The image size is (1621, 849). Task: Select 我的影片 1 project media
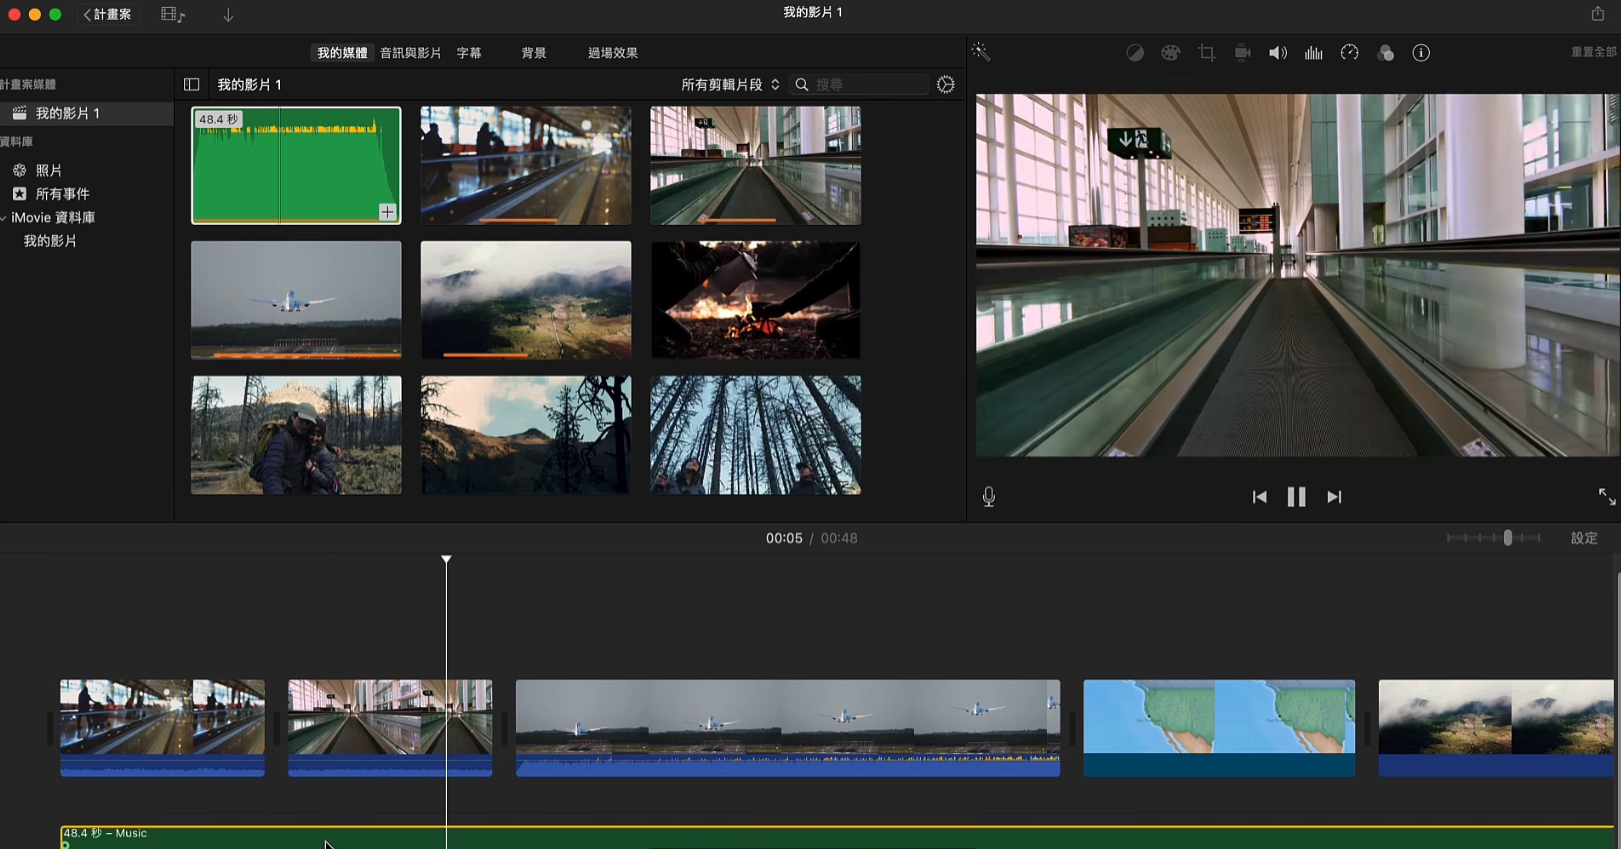87,114
